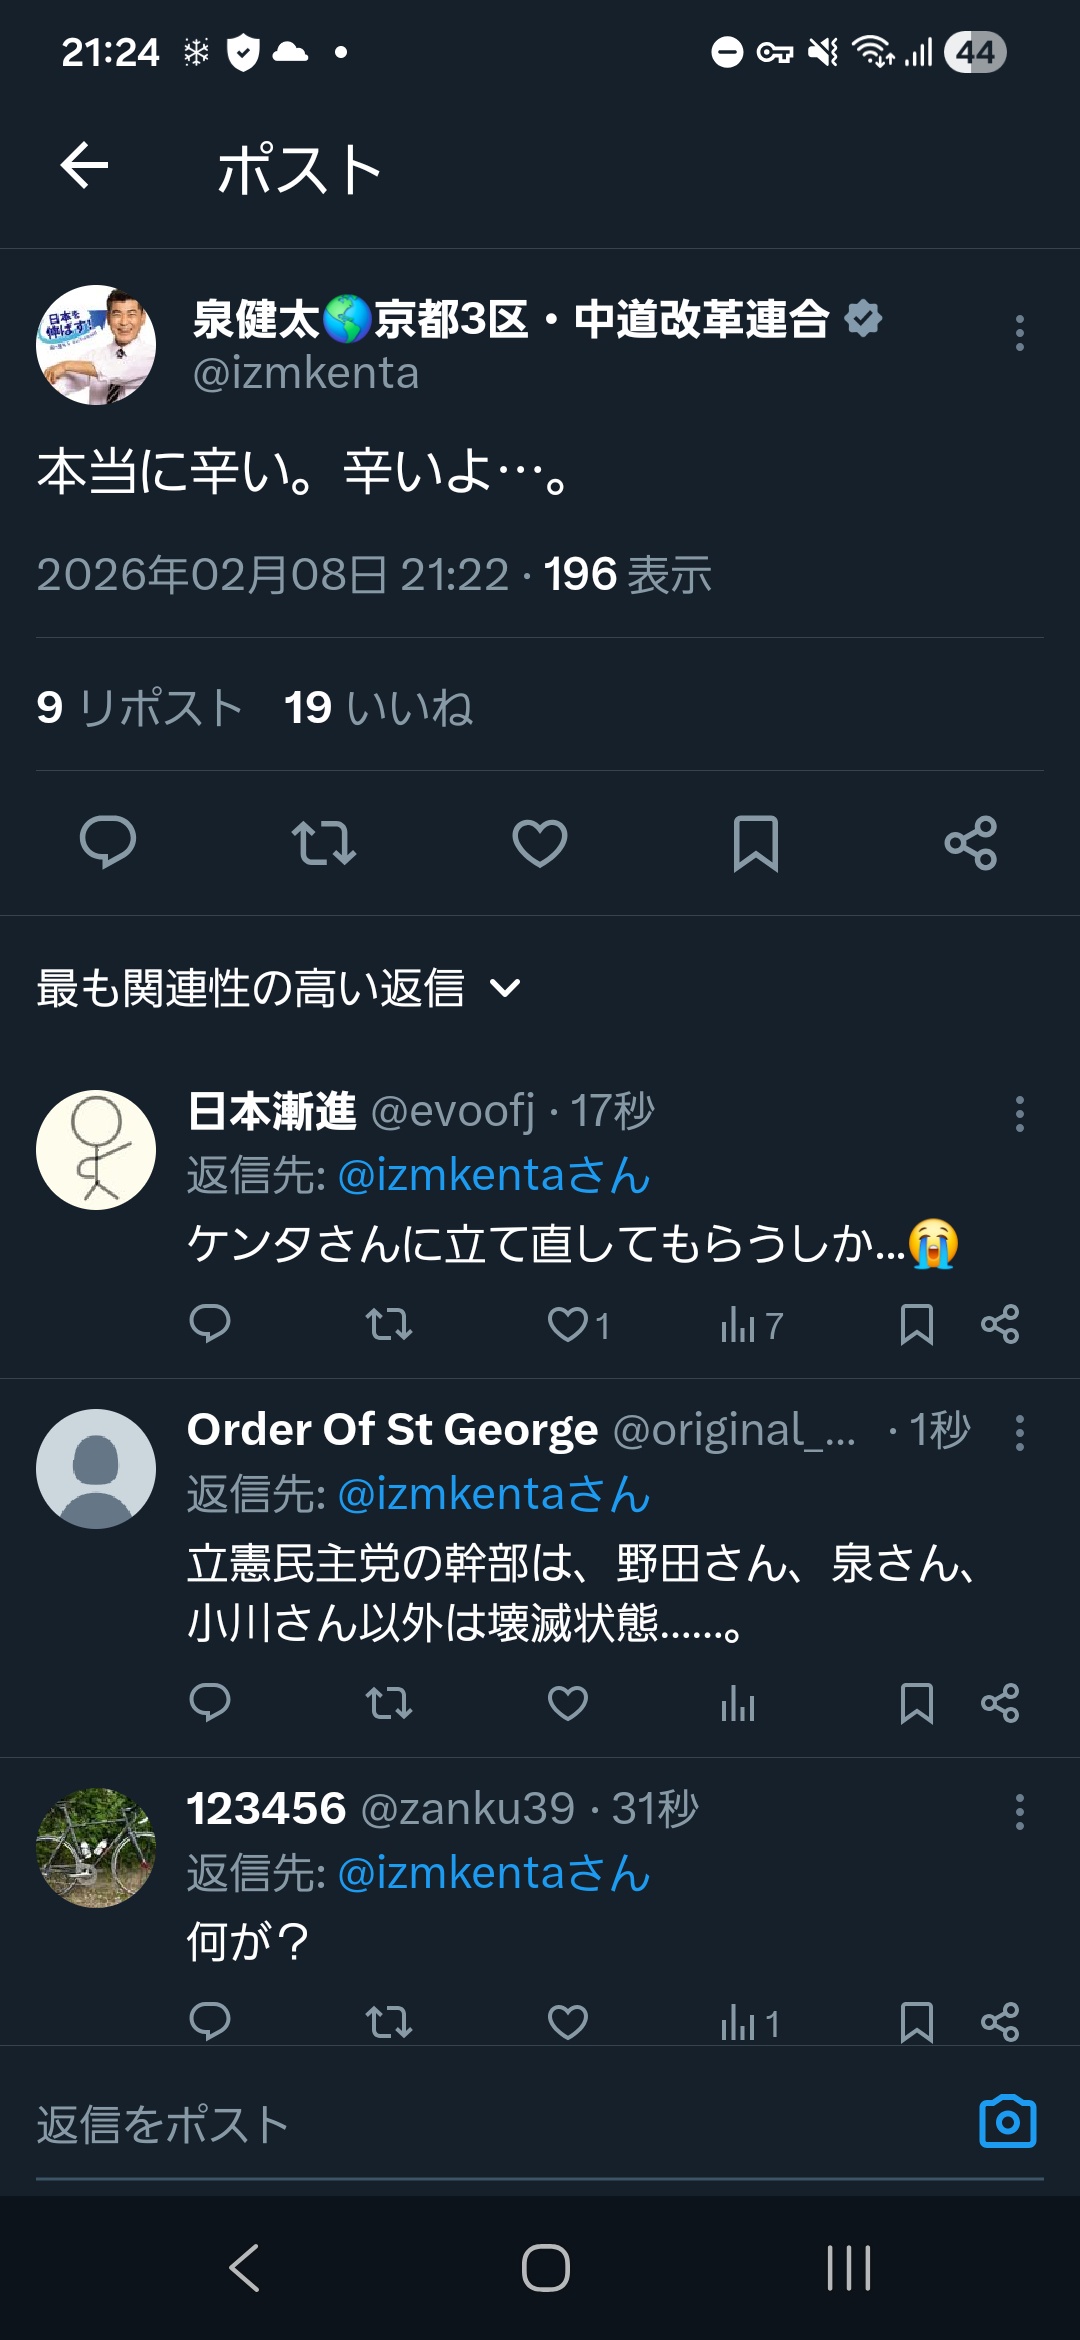The height and width of the screenshot is (2340, 1080).
Task: Open the camera icon in reply bar
Action: [x=1007, y=2121]
